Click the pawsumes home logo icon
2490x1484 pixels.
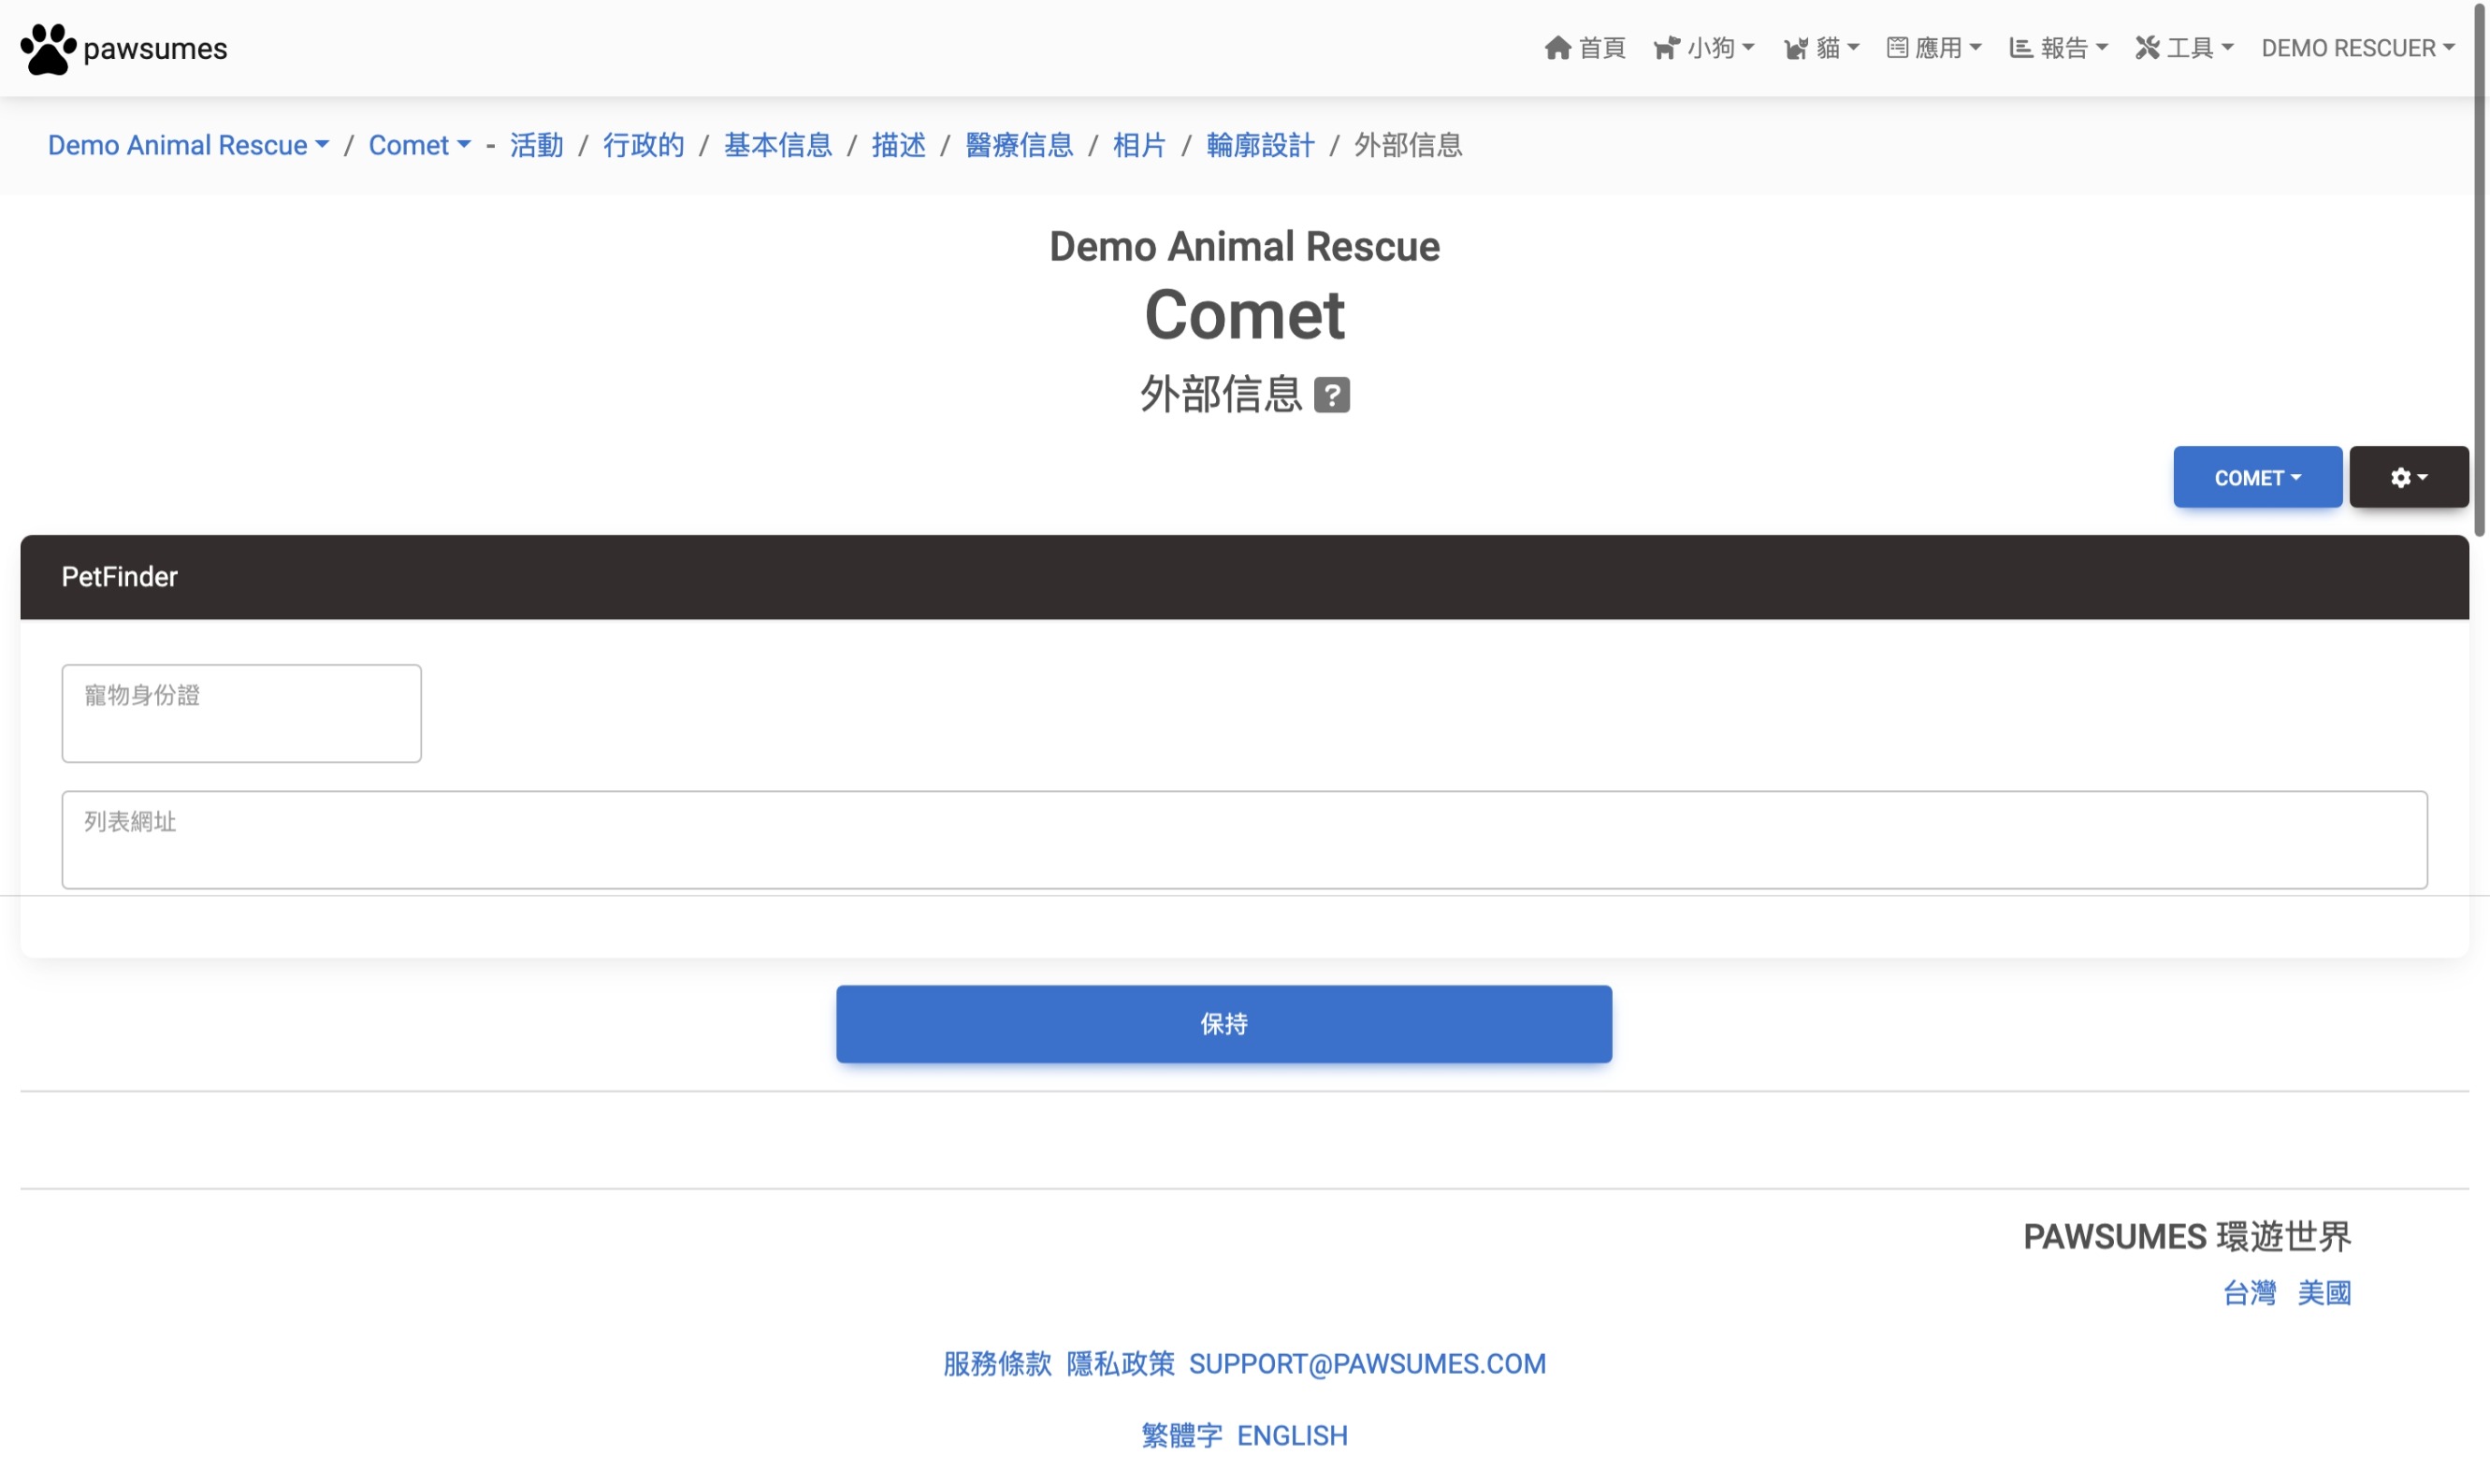click(46, 48)
